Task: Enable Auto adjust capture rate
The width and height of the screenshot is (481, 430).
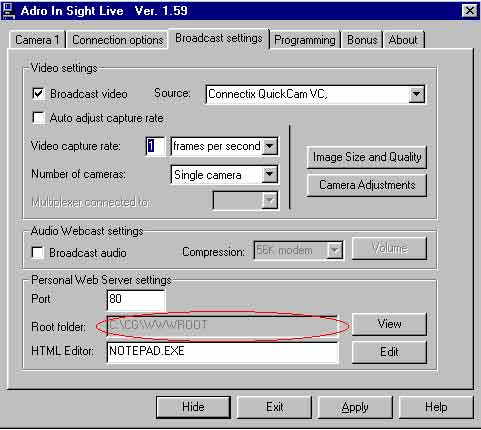Action: coord(38,118)
